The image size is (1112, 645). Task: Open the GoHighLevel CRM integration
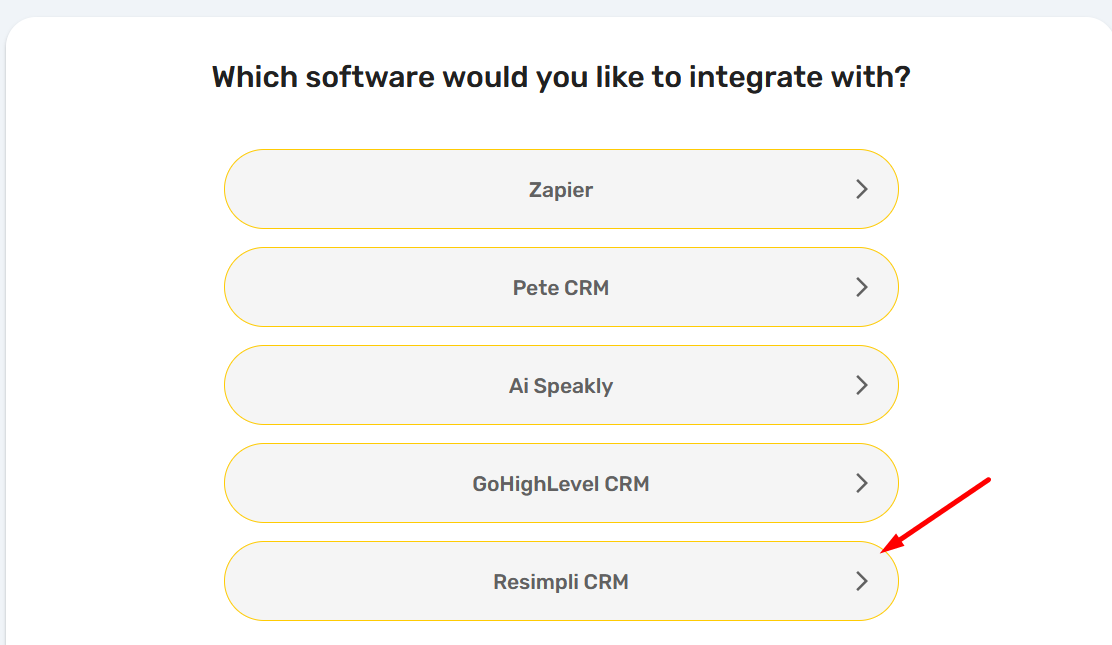point(560,483)
